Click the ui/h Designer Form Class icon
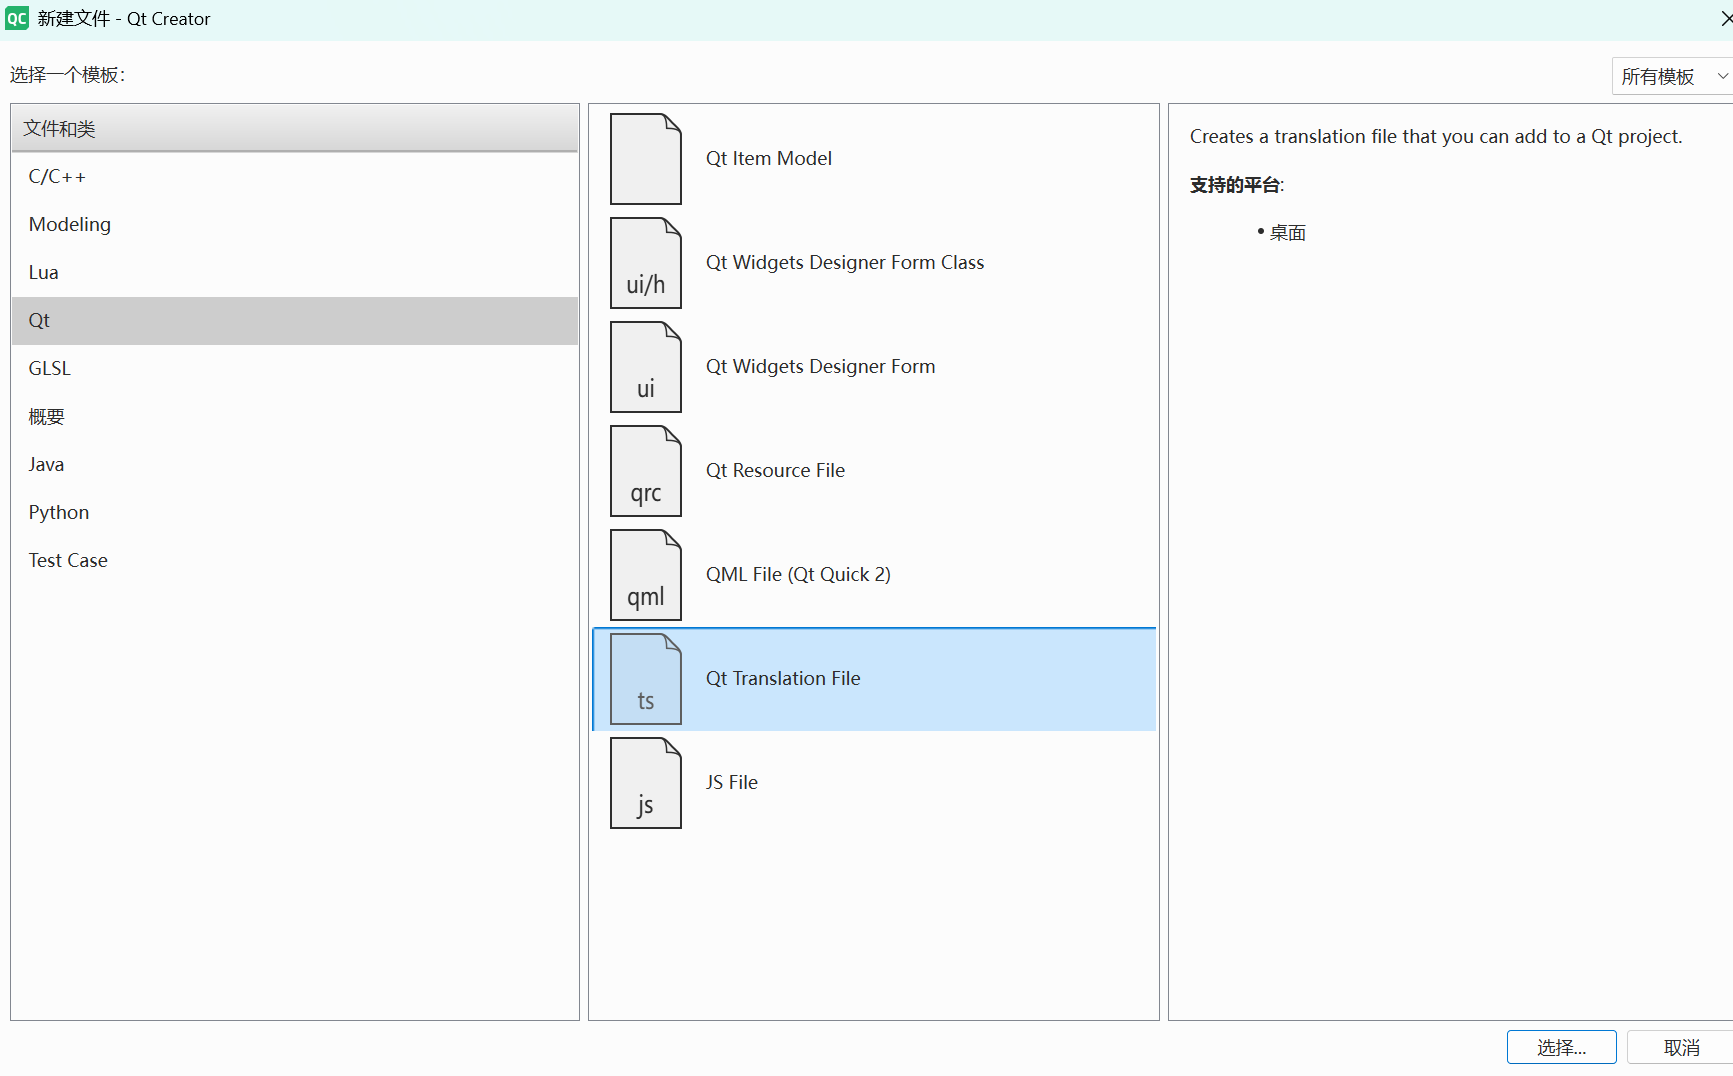 (x=646, y=263)
